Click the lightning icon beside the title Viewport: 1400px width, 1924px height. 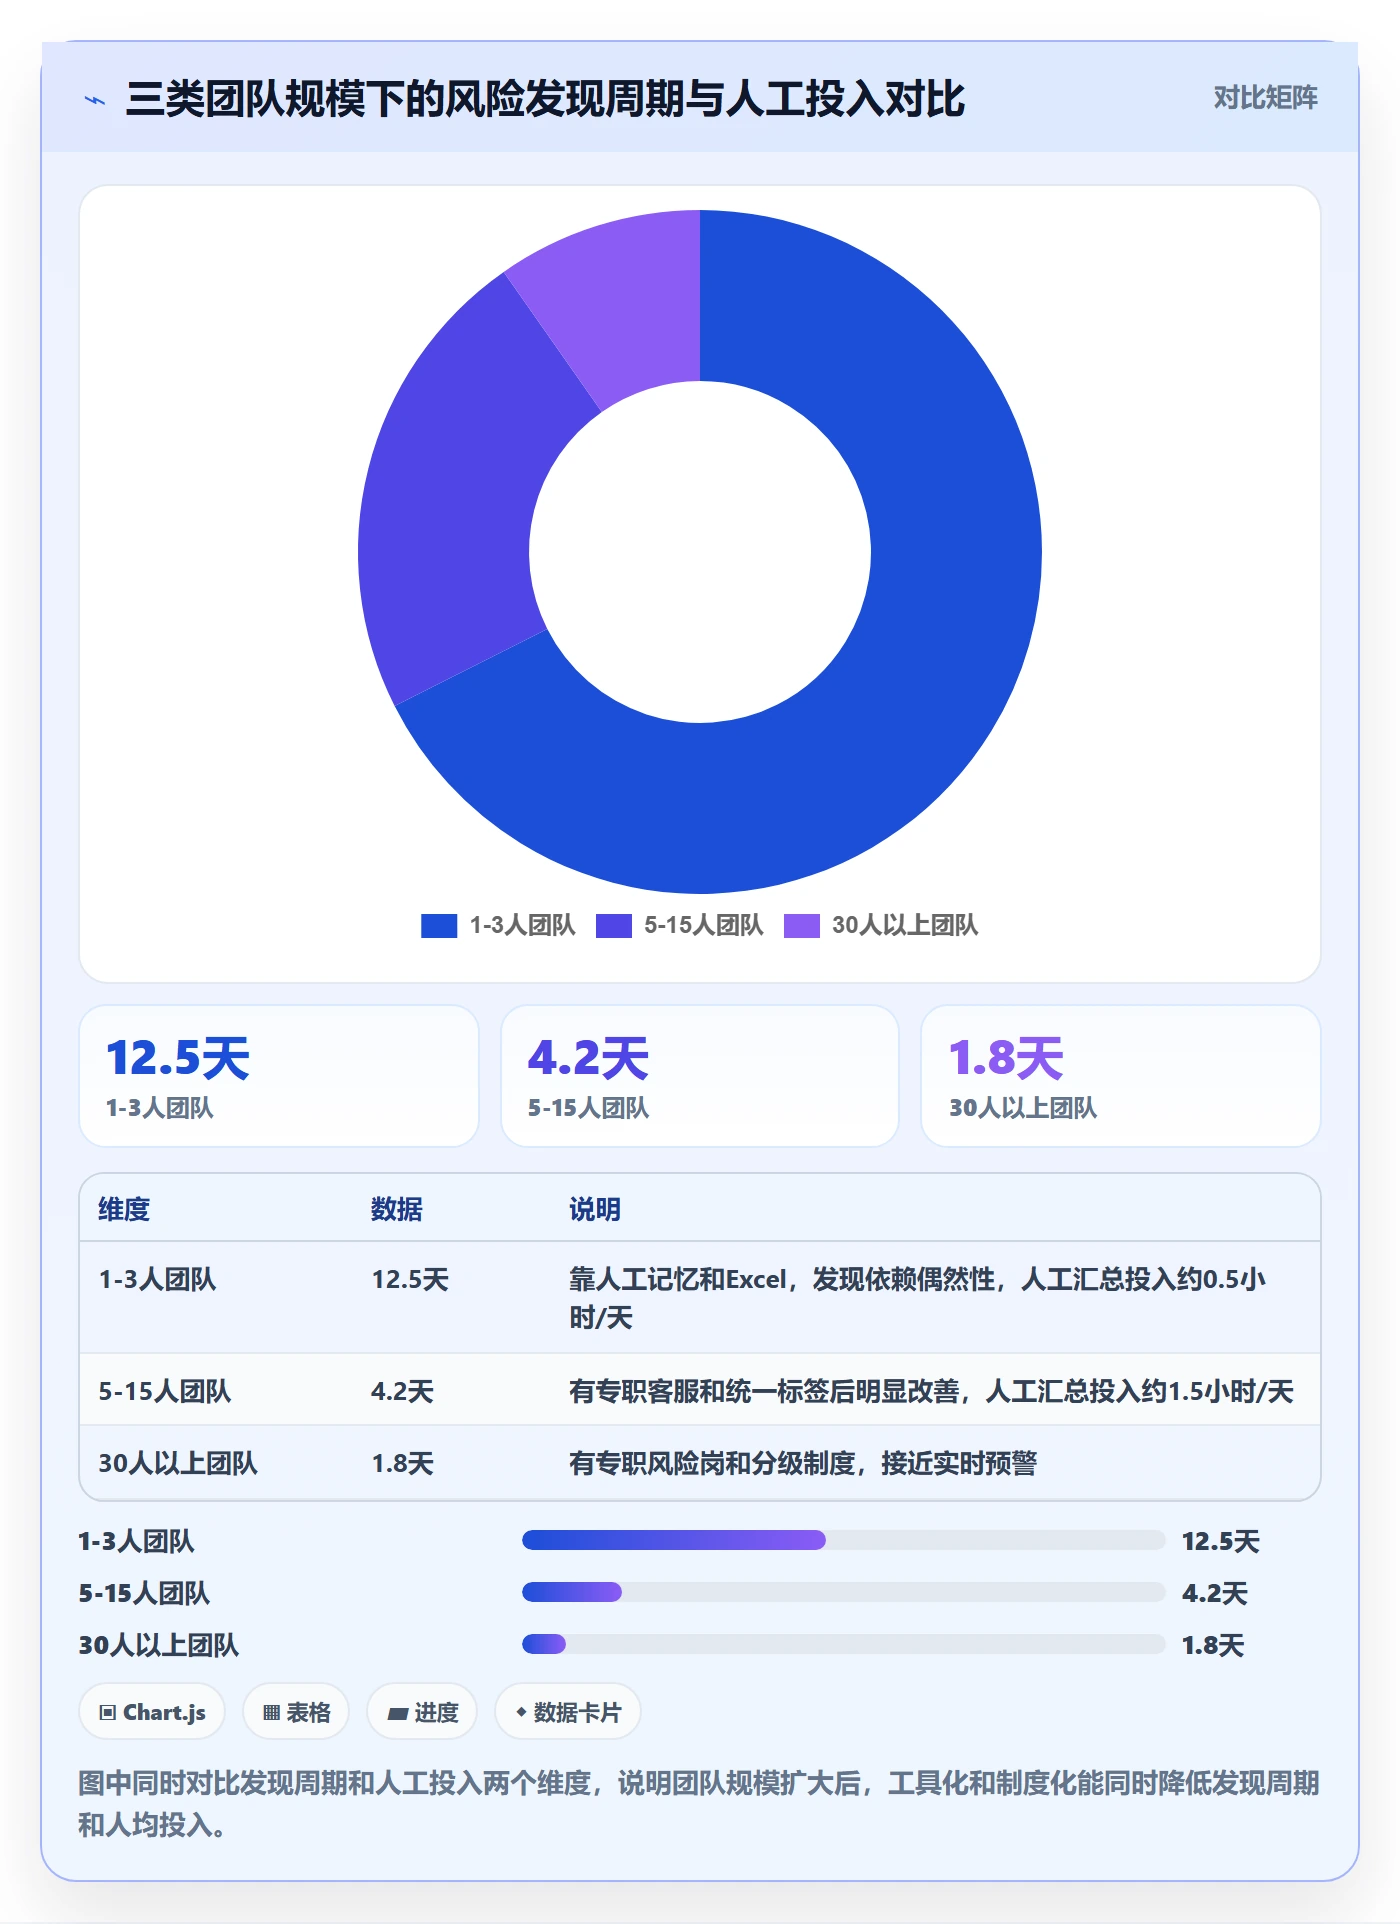pyautogui.click(x=95, y=100)
